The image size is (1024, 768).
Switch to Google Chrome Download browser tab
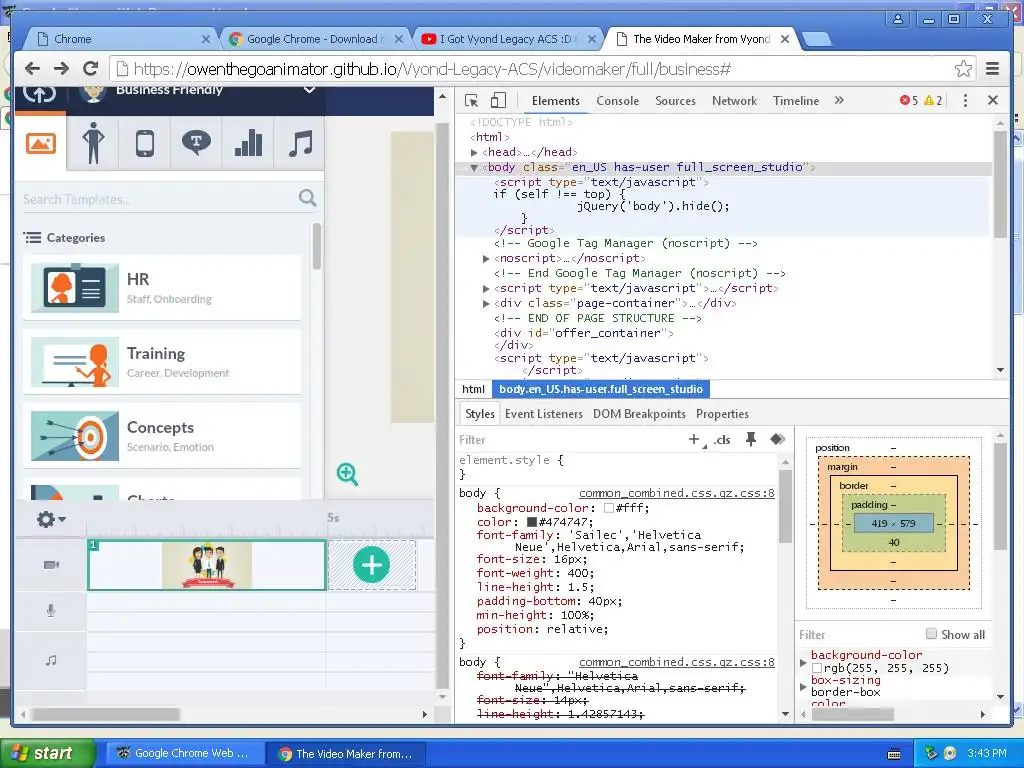click(x=313, y=39)
